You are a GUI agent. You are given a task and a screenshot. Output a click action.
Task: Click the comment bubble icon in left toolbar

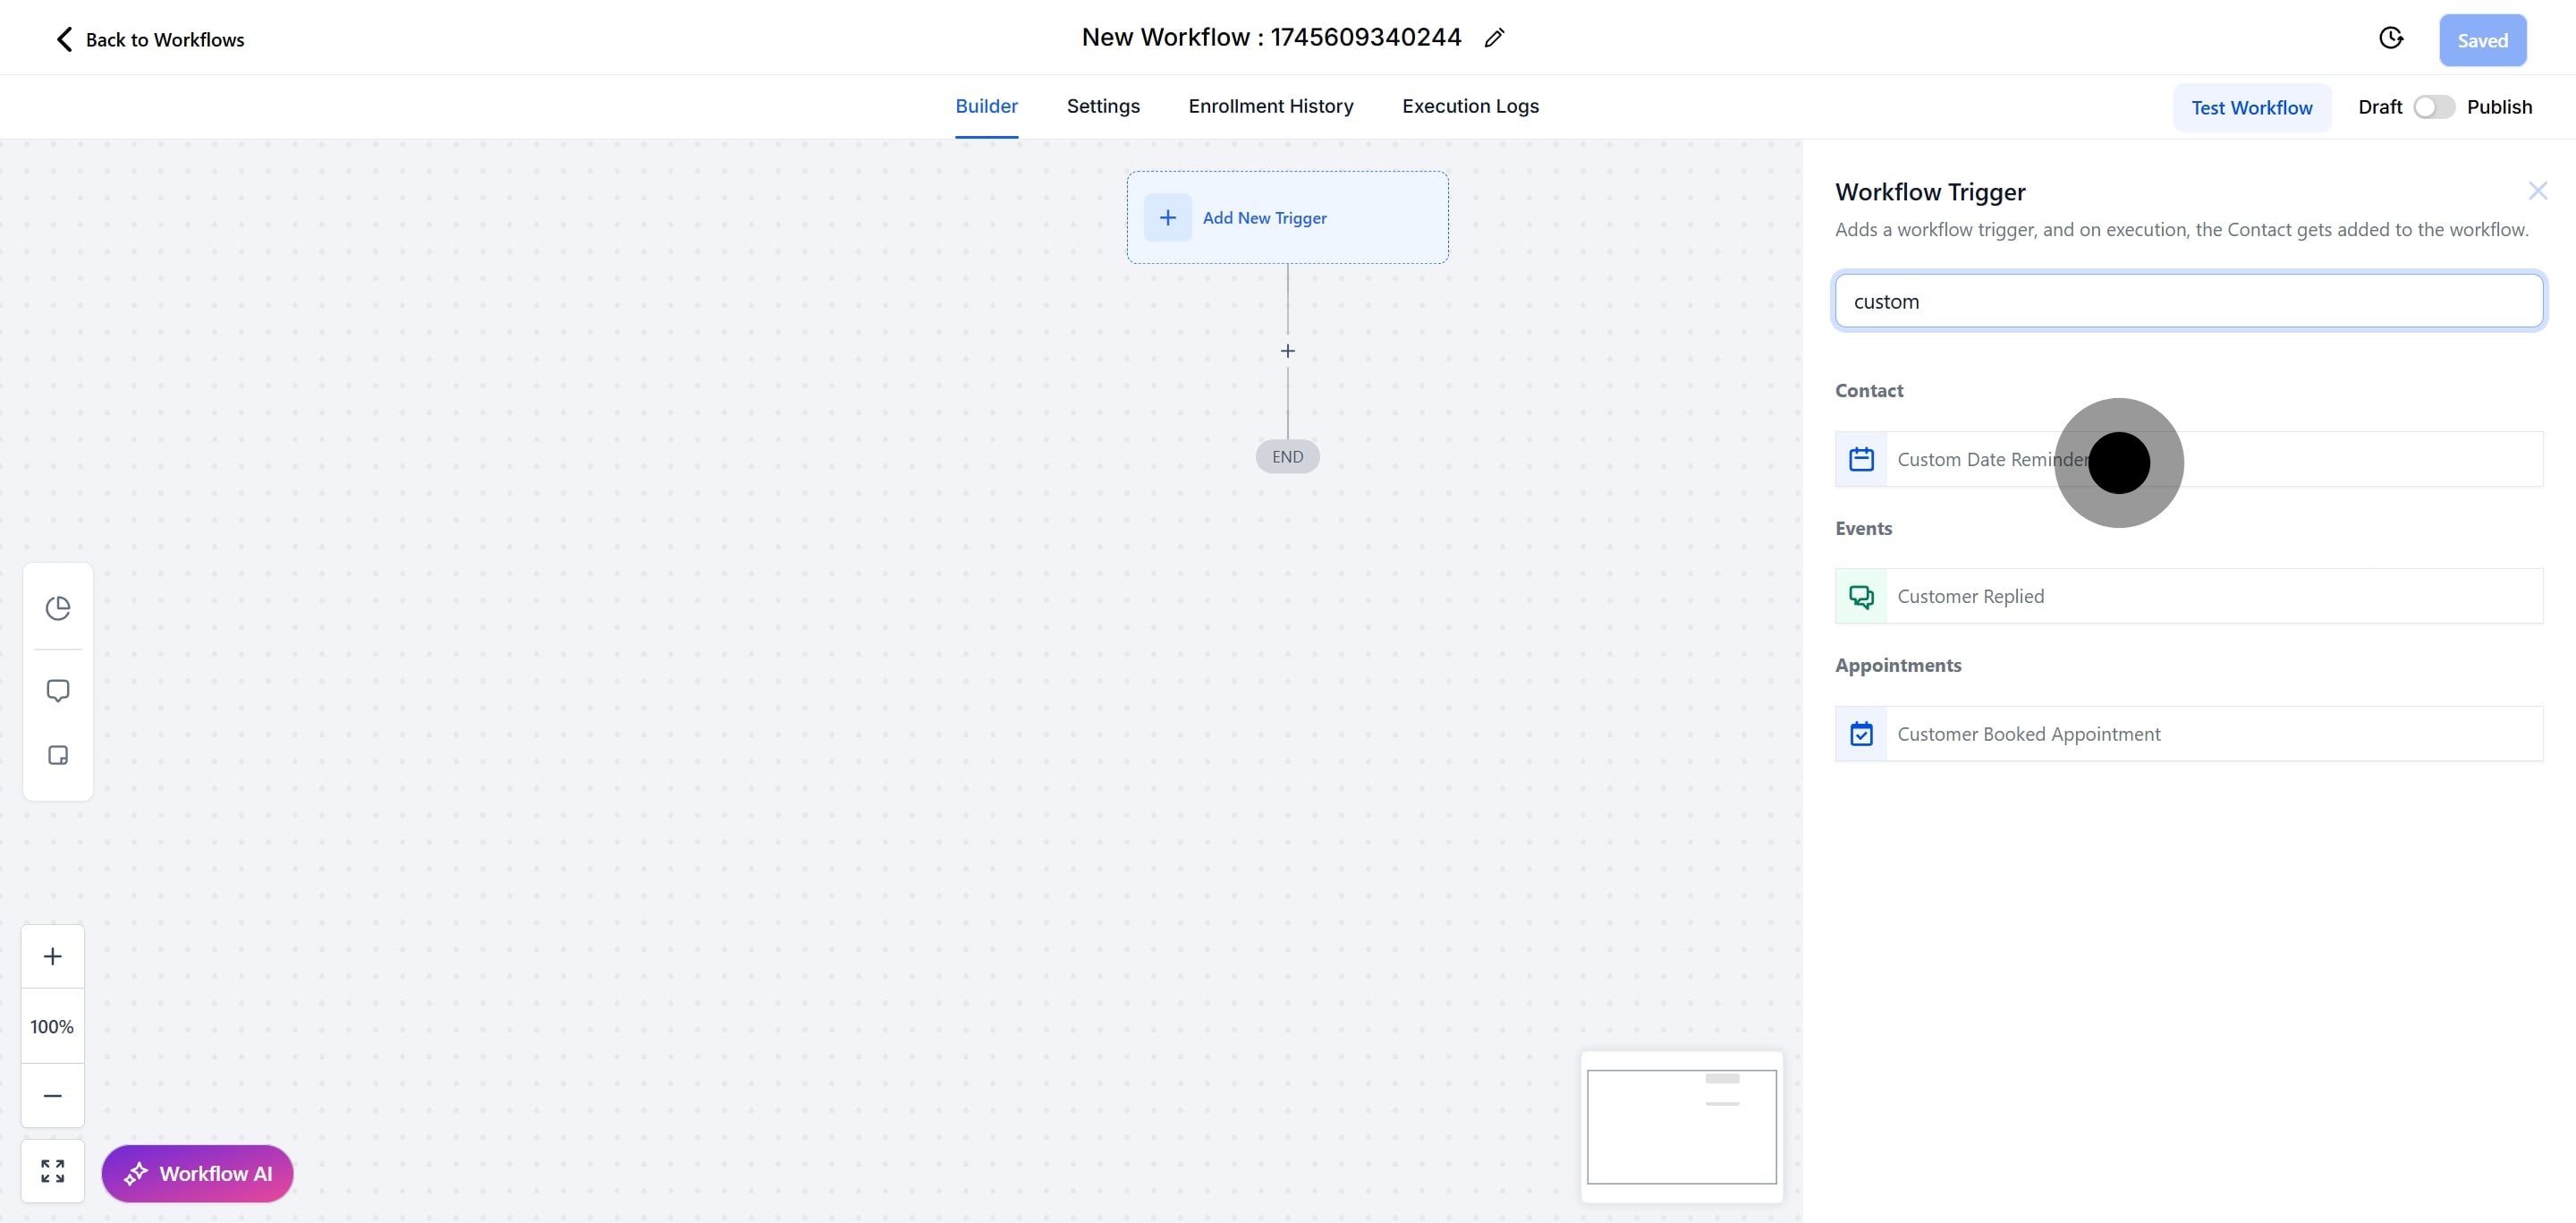click(x=58, y=691)
